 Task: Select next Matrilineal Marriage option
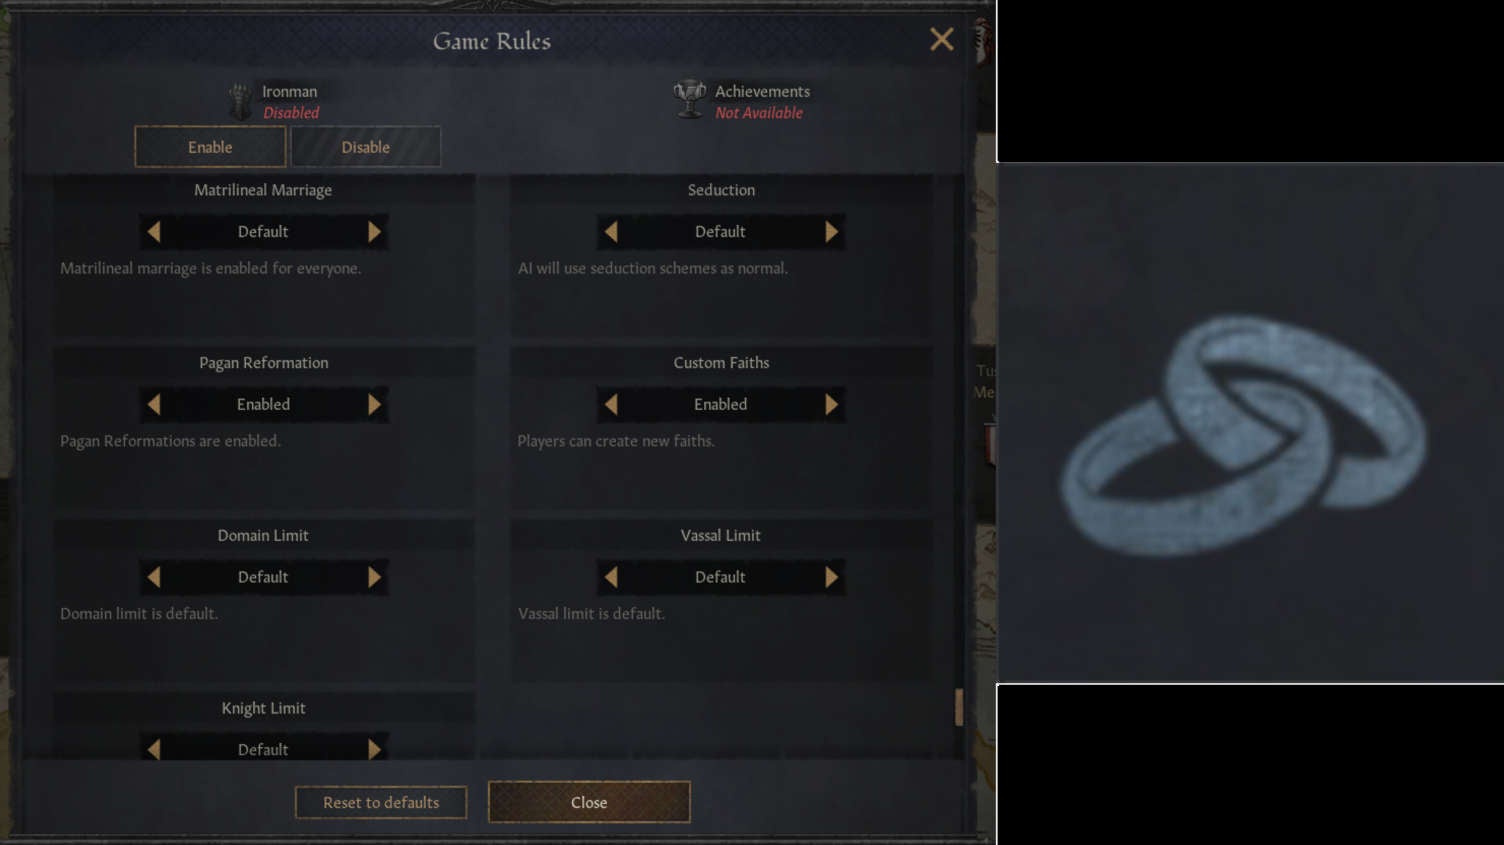pos(374,232)
